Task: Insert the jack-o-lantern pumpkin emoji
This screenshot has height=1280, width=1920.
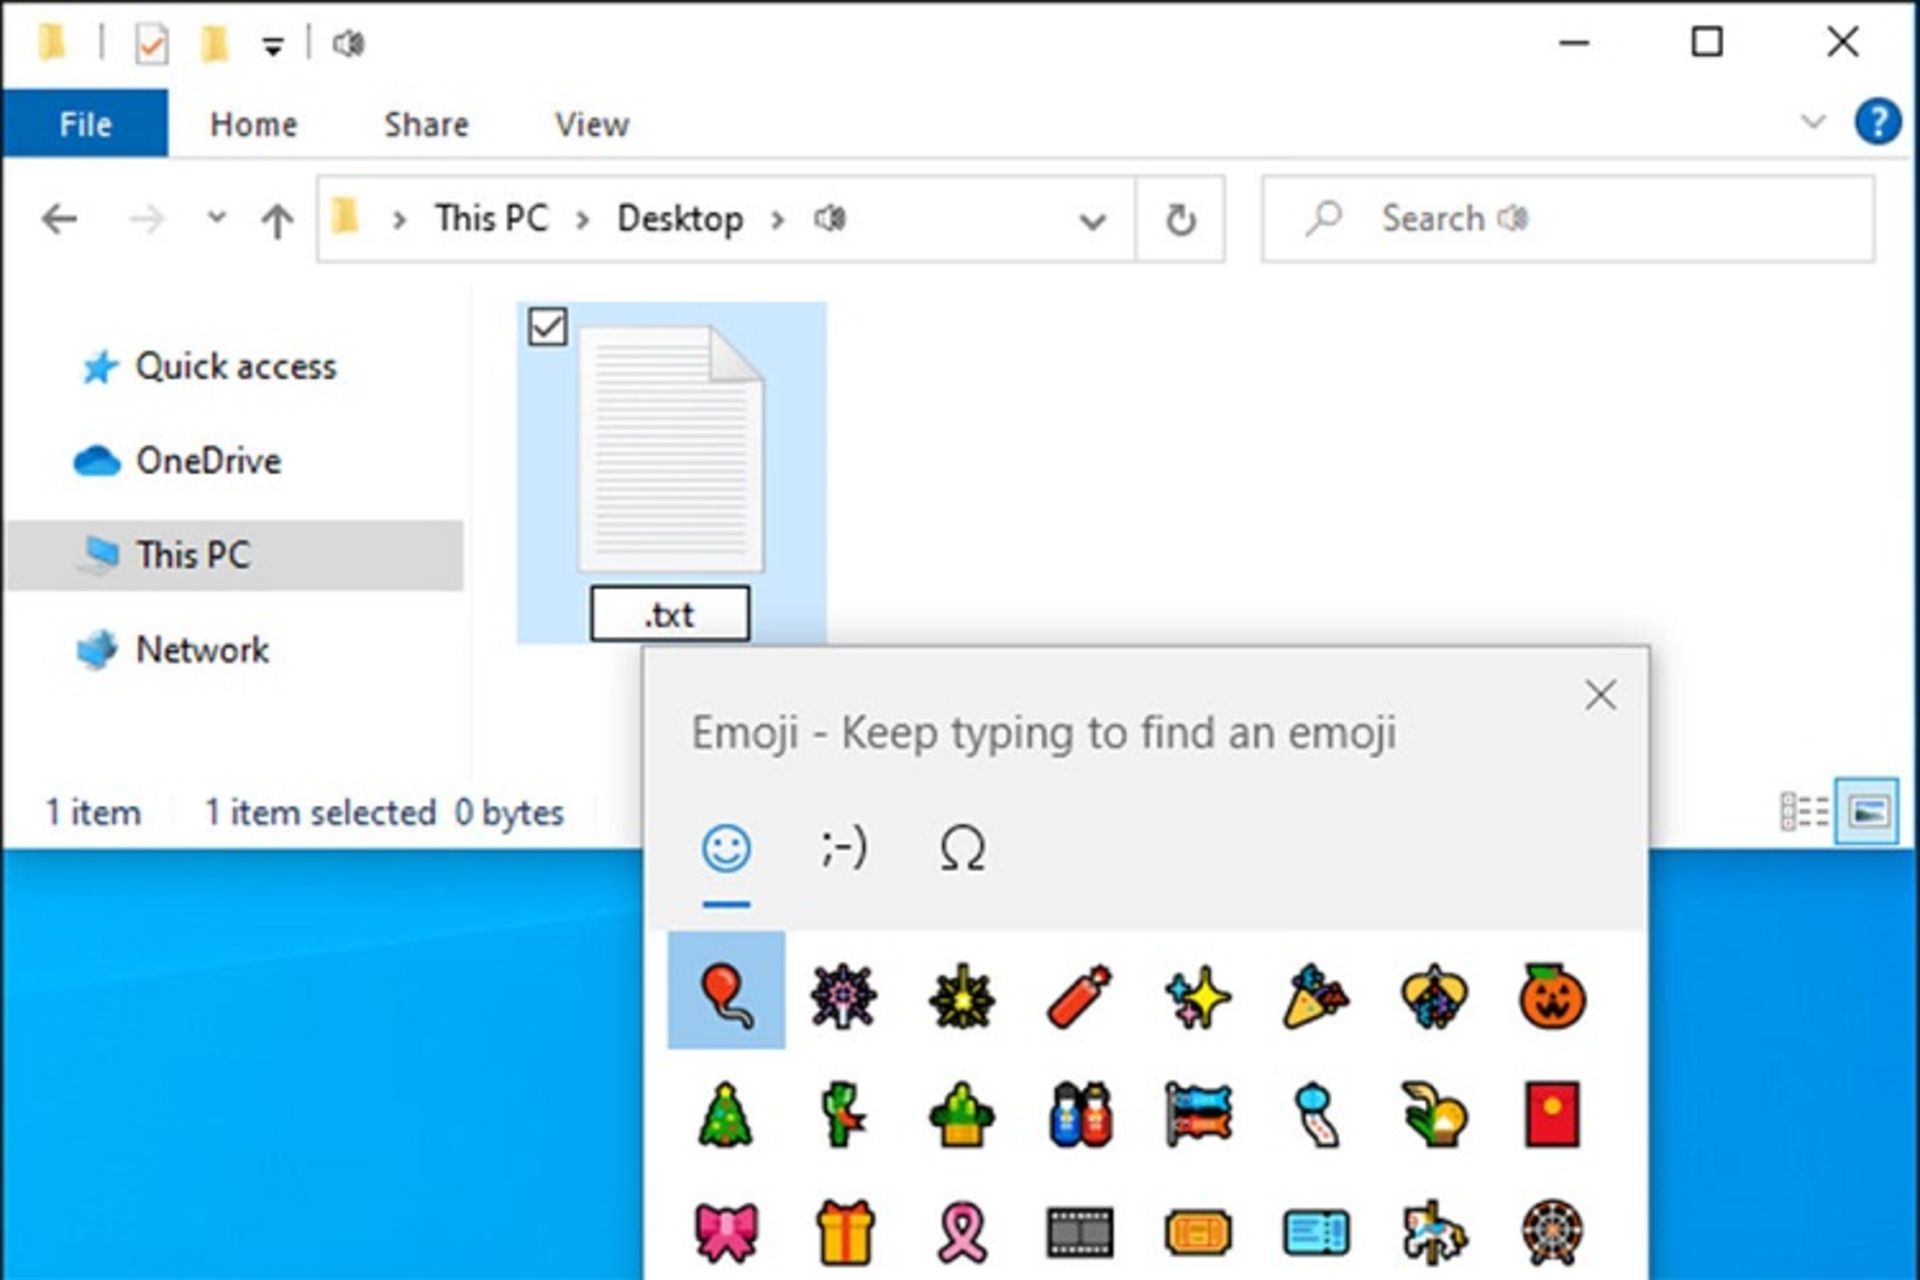Action: point(1552,996)
